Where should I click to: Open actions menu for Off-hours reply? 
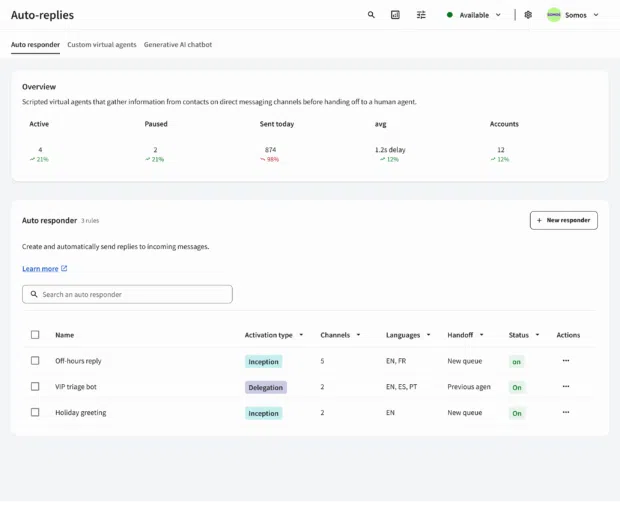coord(566,361)
